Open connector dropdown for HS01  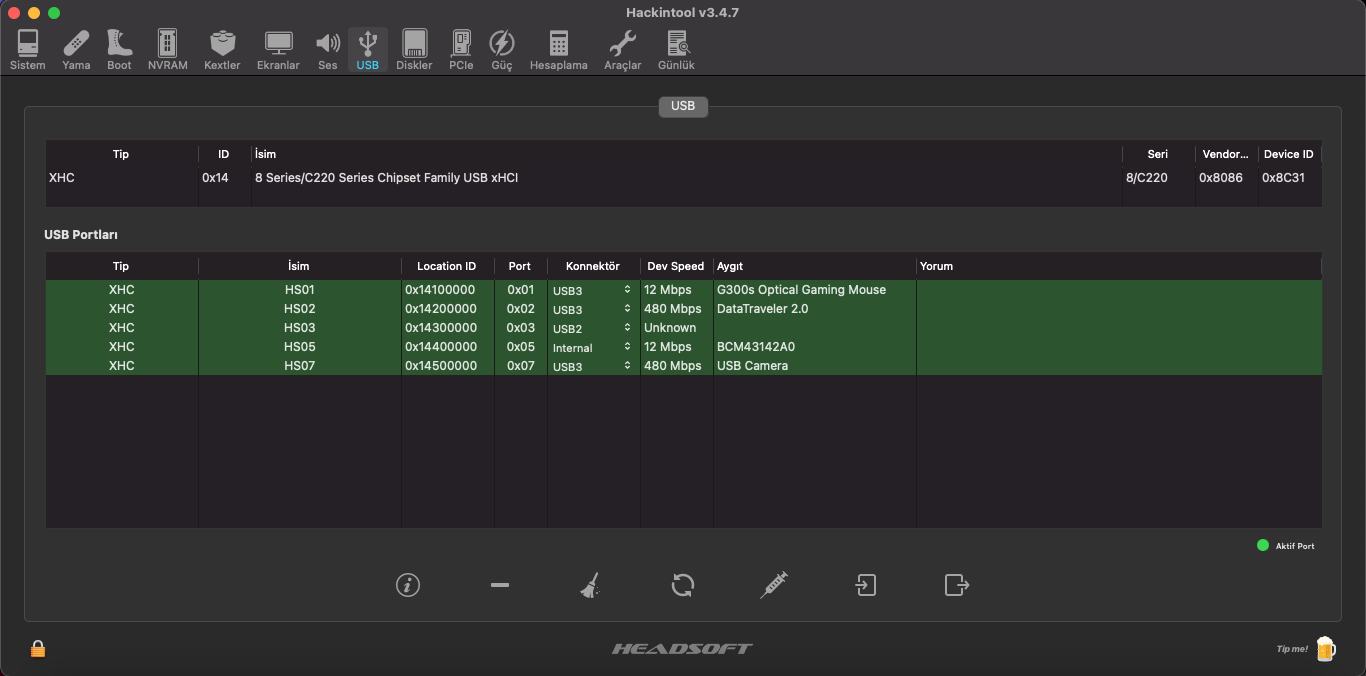coord(593,290)
